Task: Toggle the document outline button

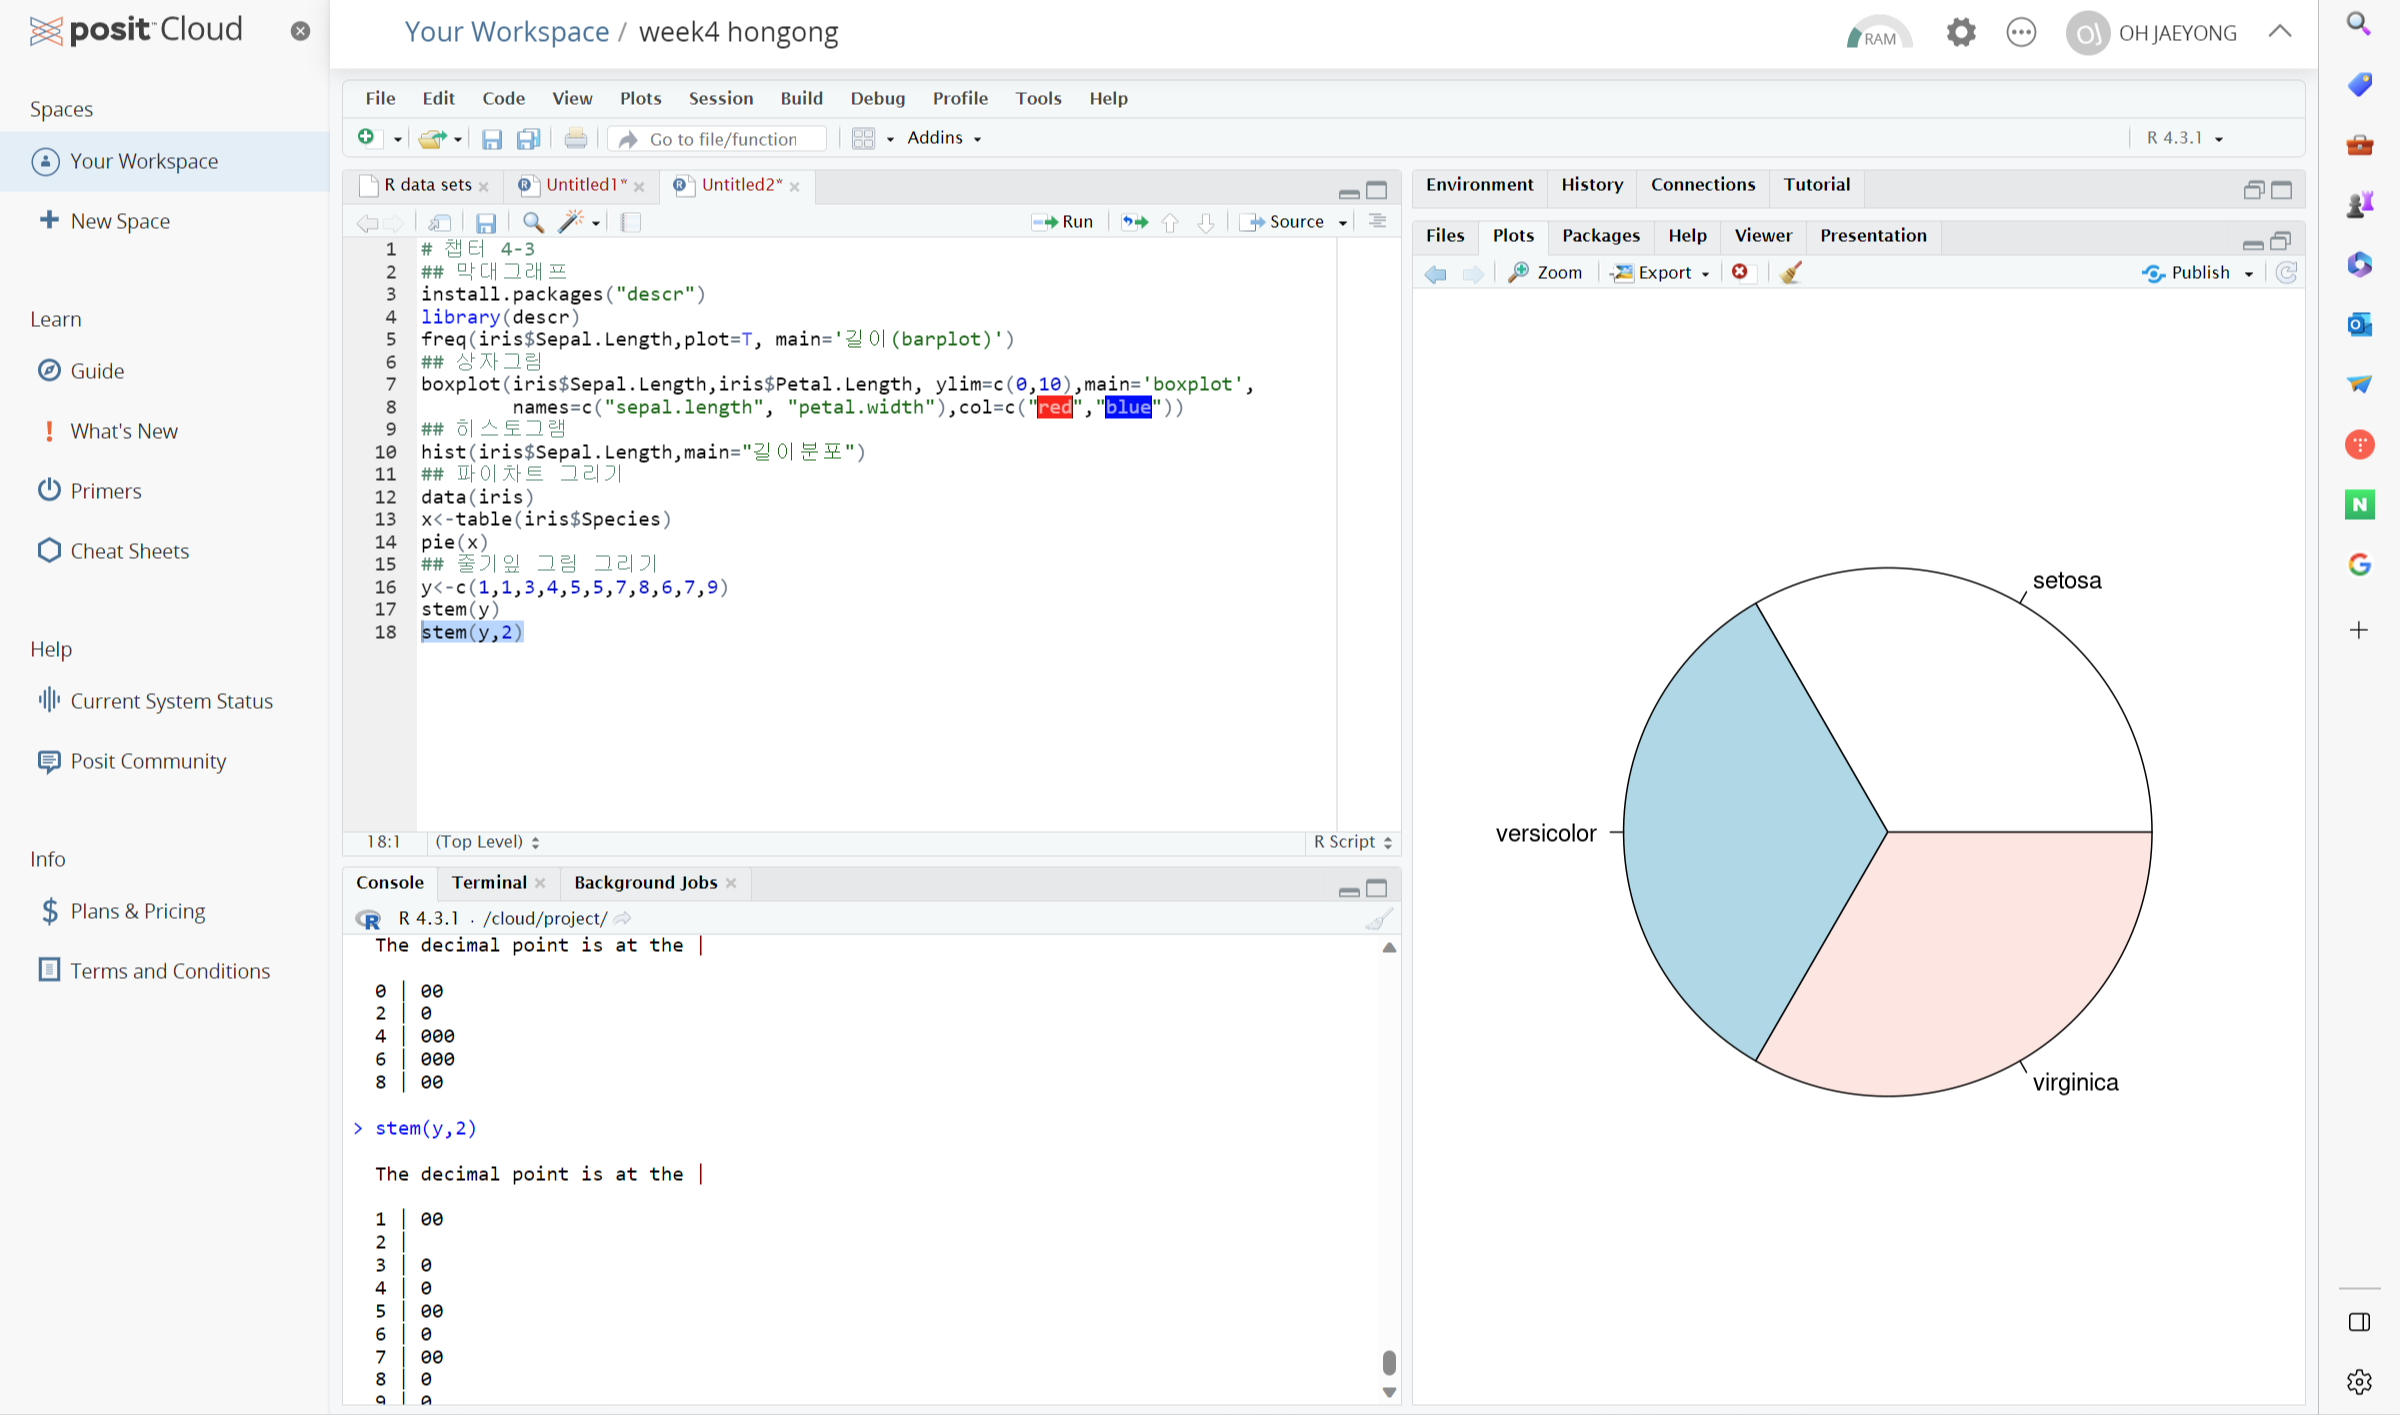Action: point(1377,222)
